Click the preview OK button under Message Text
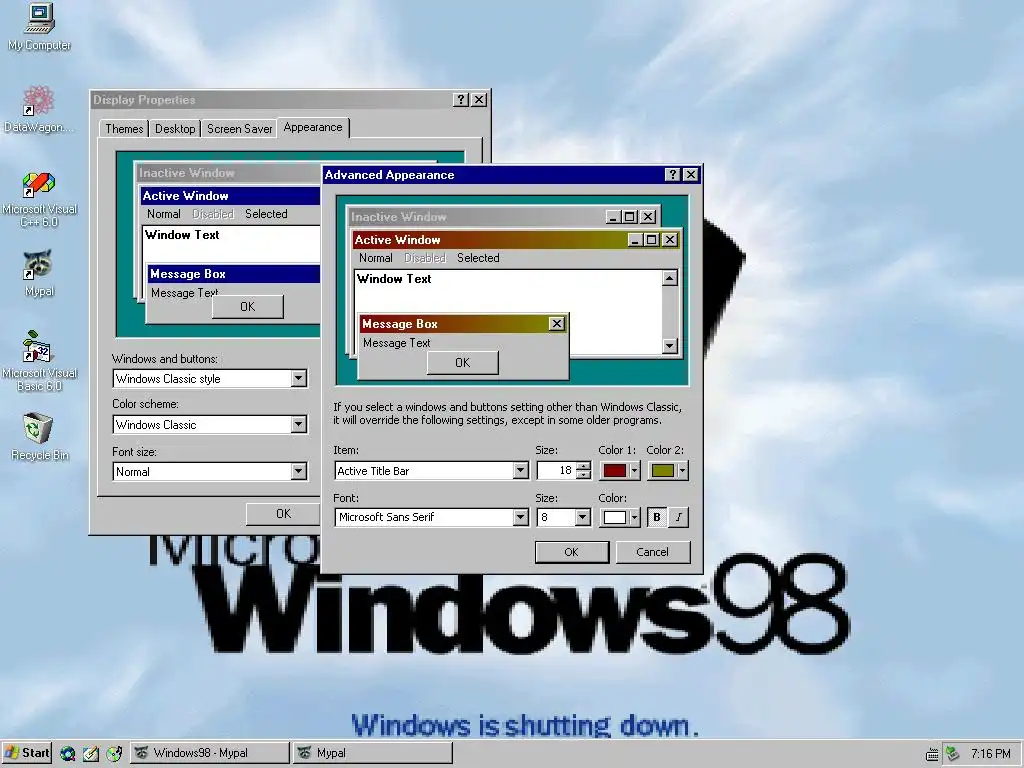This screenshot has height=768, width=1024. coord(462,362)
